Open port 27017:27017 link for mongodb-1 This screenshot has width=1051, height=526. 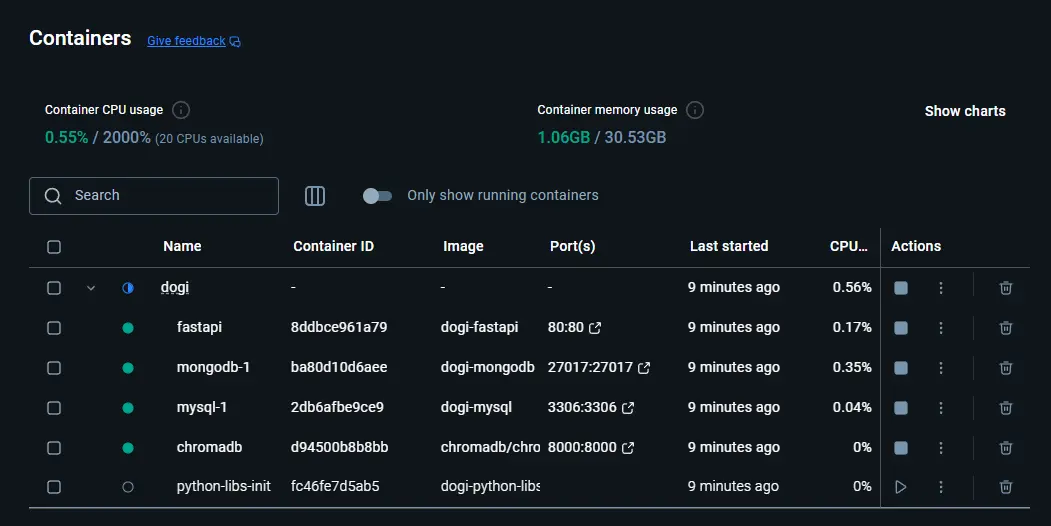click(599, 368)
